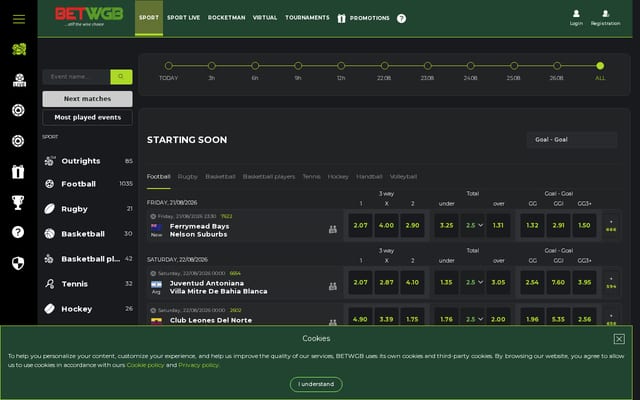640x400 pixels.
Task: Open ROCKETMAN in top navigation
Action: point(227,18)
